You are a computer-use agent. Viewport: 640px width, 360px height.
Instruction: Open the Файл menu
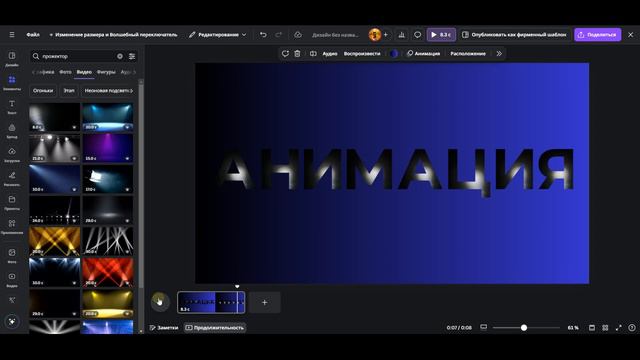pos(33,35)
